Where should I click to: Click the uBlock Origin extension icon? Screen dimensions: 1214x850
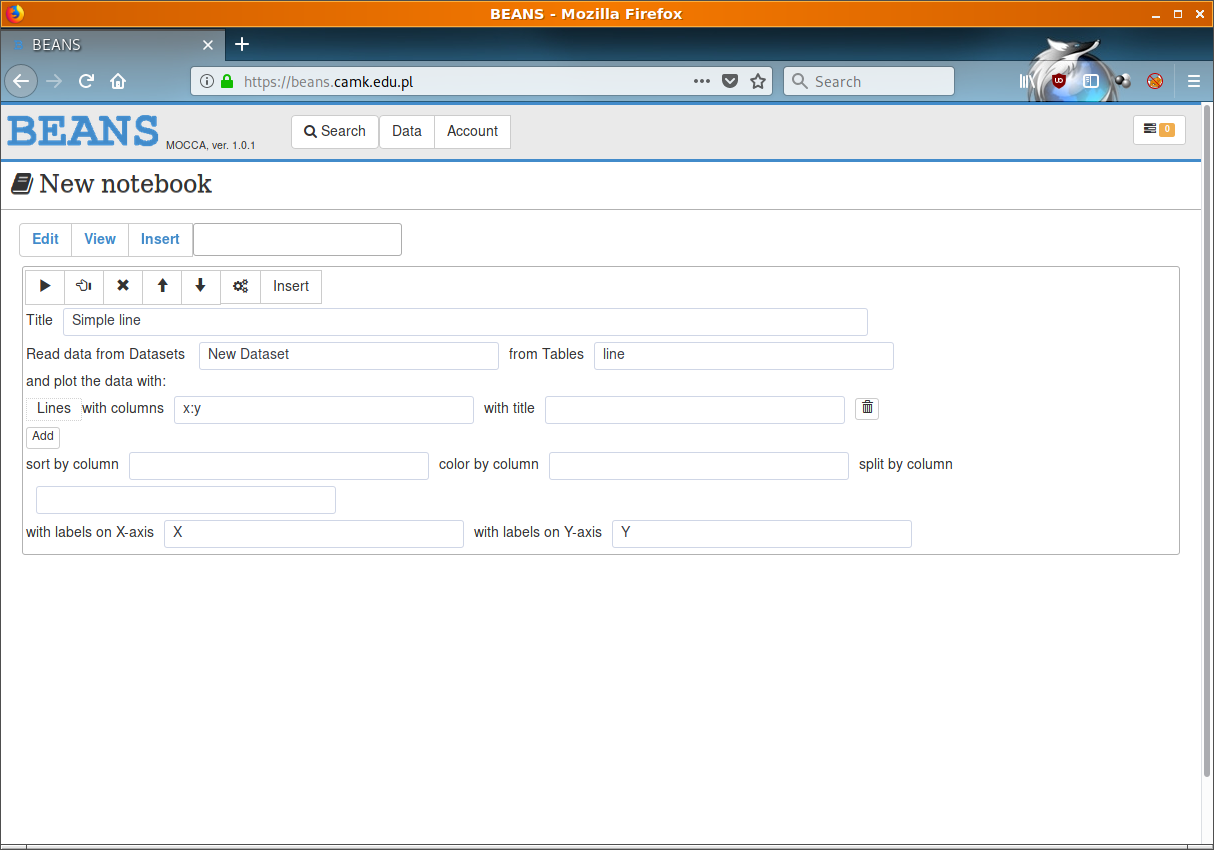[x=1058, y=81]
